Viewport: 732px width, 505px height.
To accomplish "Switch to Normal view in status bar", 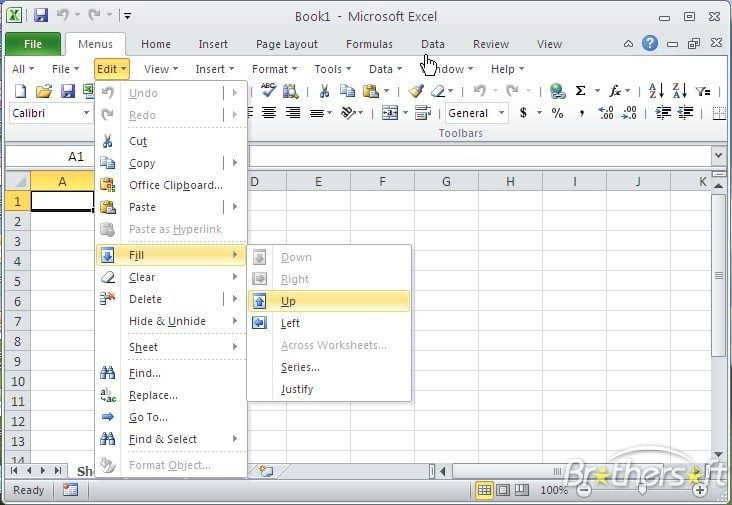I will point(484,490).
